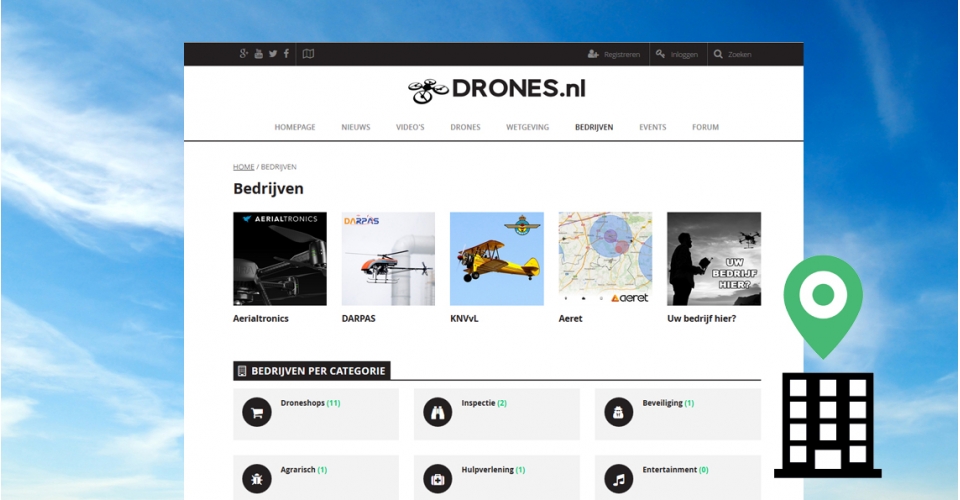
Task: Open the Droneshops (11) category
Action: (316, 414)
